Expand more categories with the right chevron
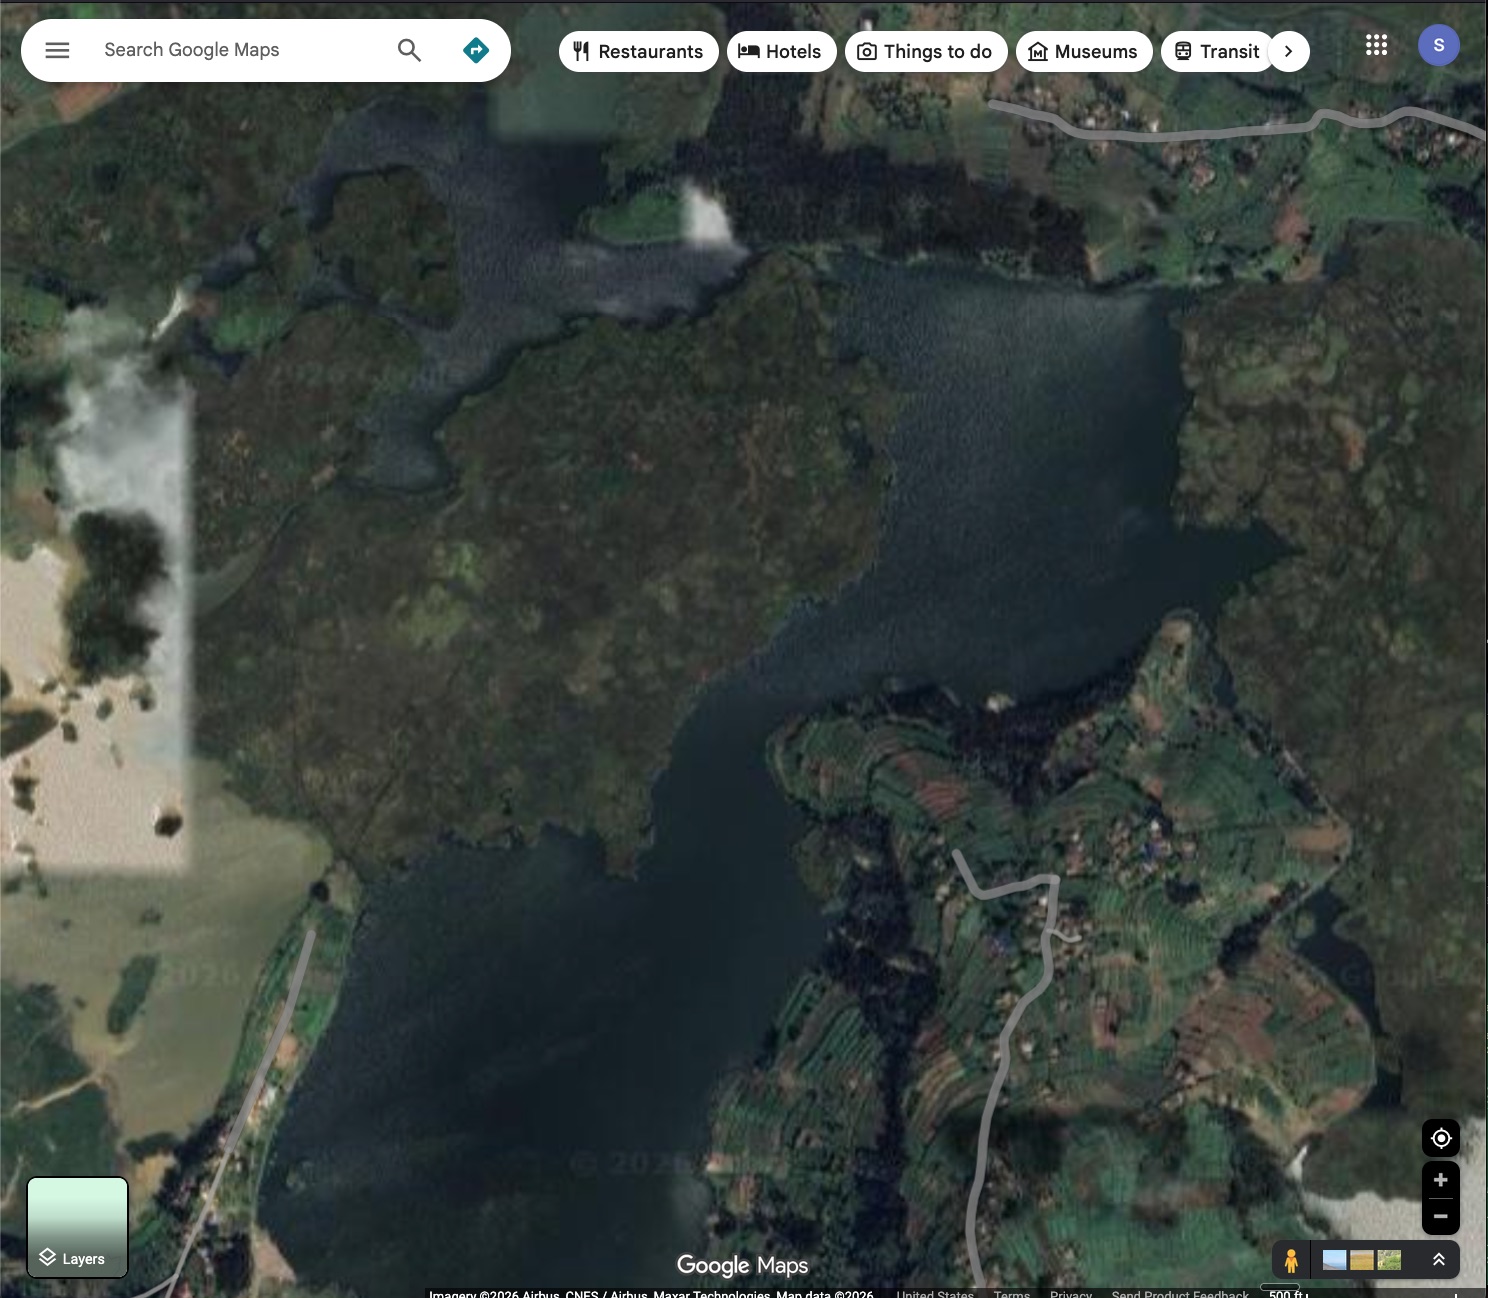This screenshot has width=1488, height=1298. point(1289,51)
